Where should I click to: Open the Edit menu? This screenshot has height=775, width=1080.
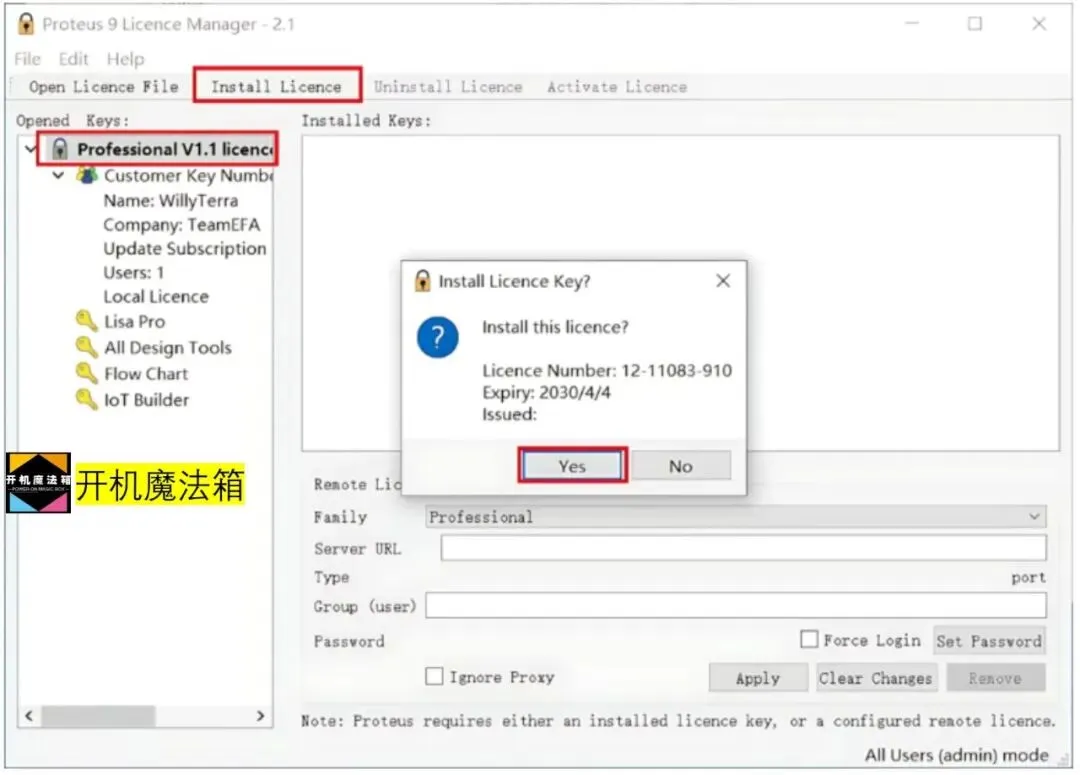(x=73, y=59)
